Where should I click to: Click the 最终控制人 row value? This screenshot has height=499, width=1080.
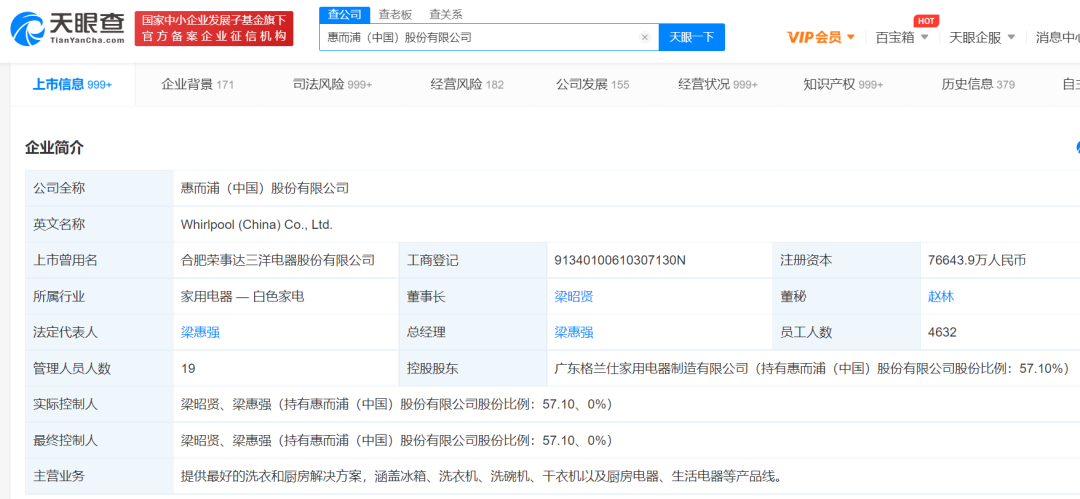coord(397,440)
